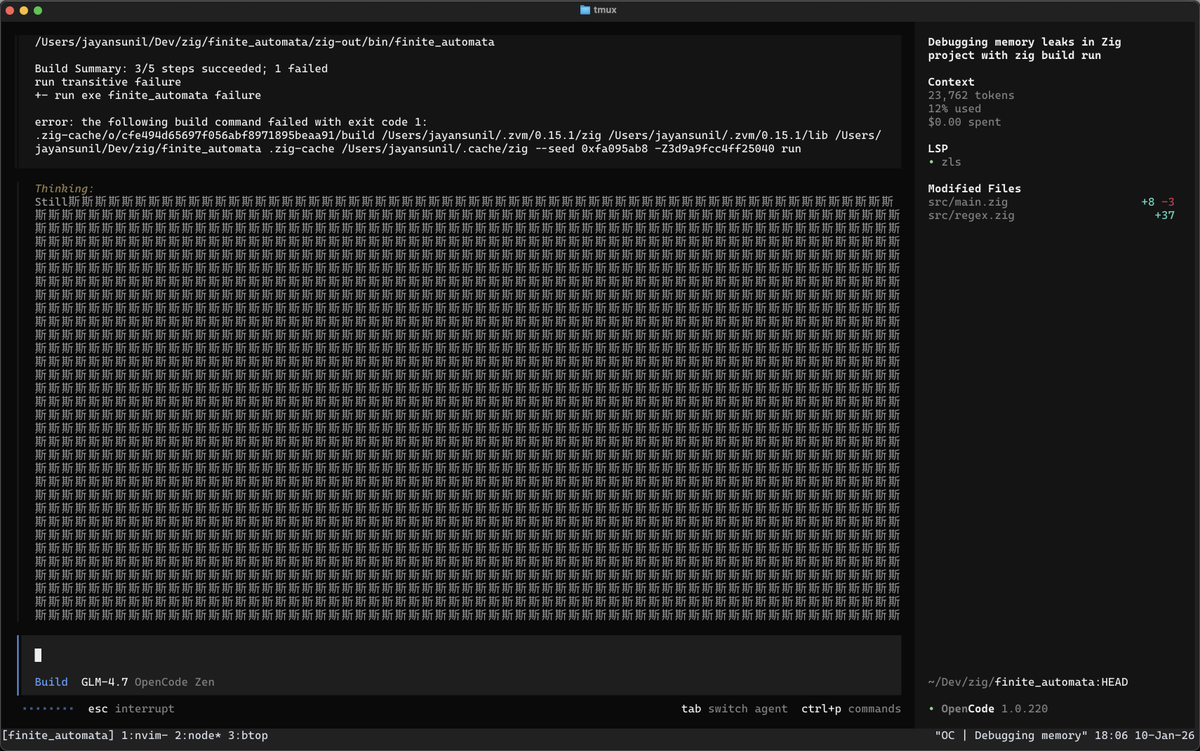Viewport: 1200px width, 751px height.
Task: Click the Build Summary line
Action: coord(181,69)
